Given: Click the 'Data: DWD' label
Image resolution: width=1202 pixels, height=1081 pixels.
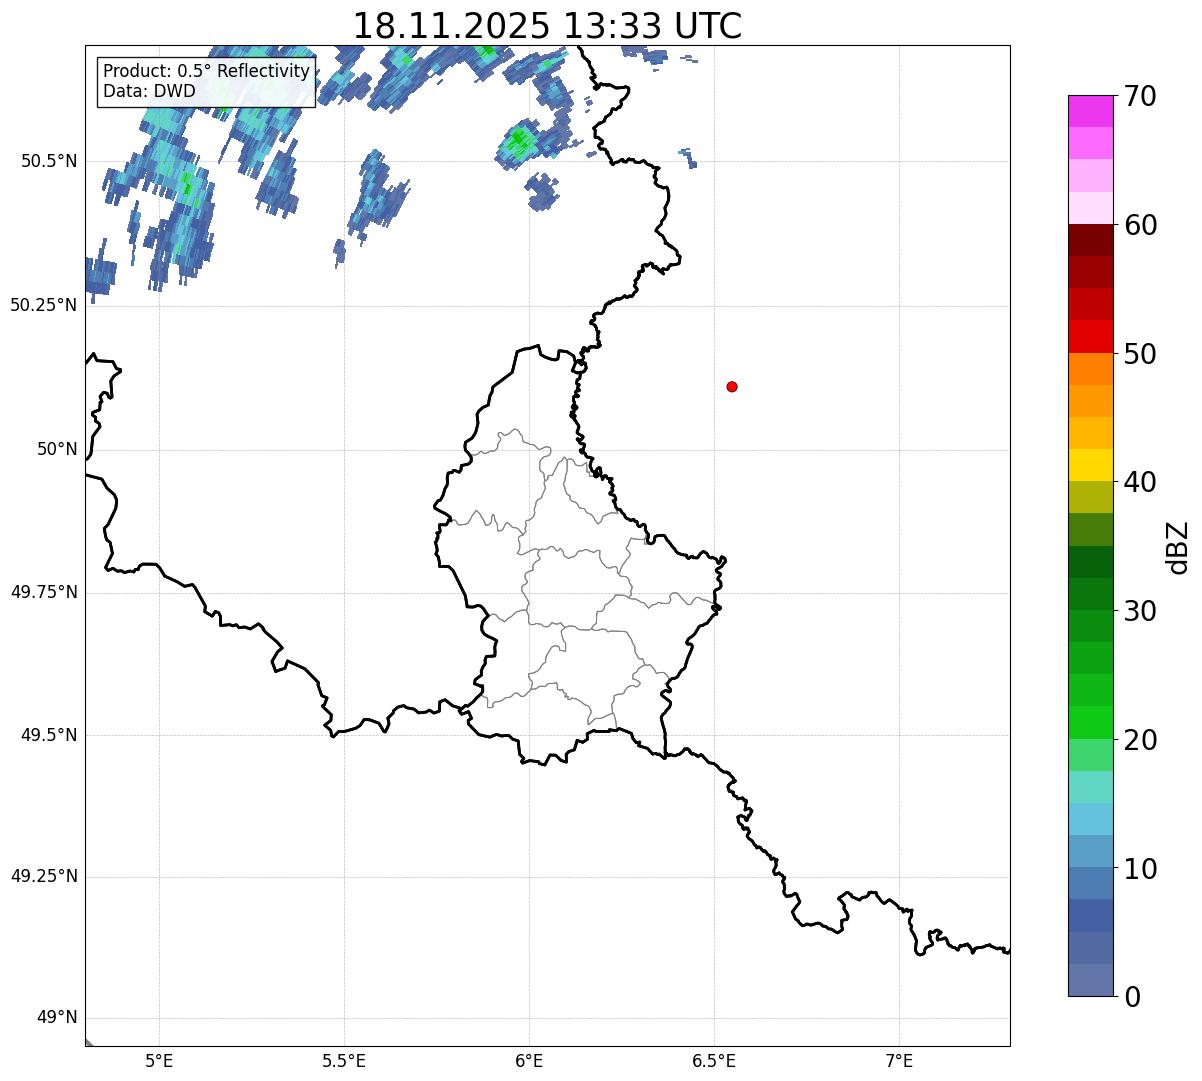Looking at the screenshot, I should [x=149, y=92].
